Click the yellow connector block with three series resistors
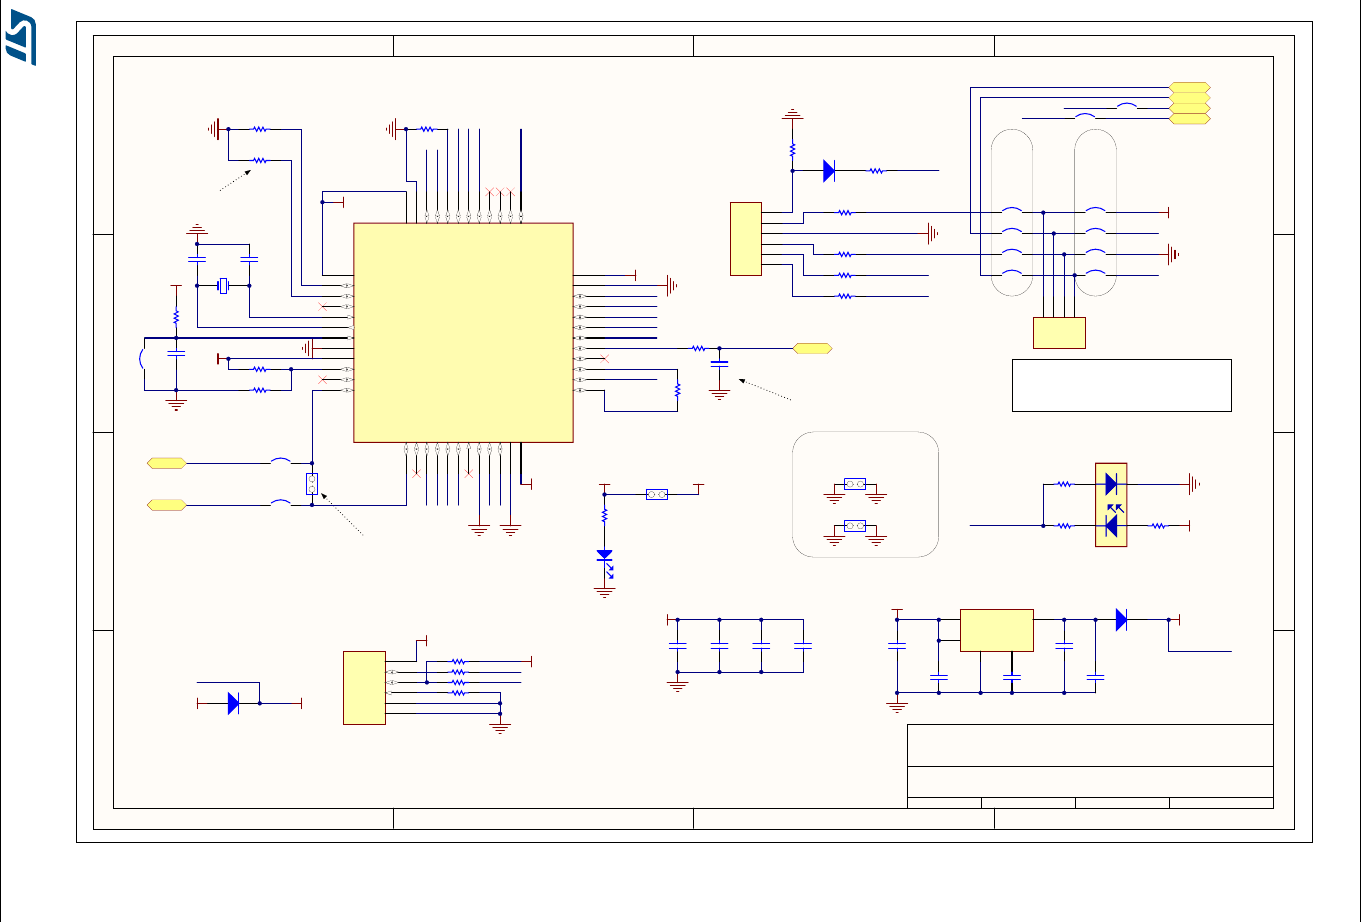This screenshot has height=922, width=1361. pos(364,688)
